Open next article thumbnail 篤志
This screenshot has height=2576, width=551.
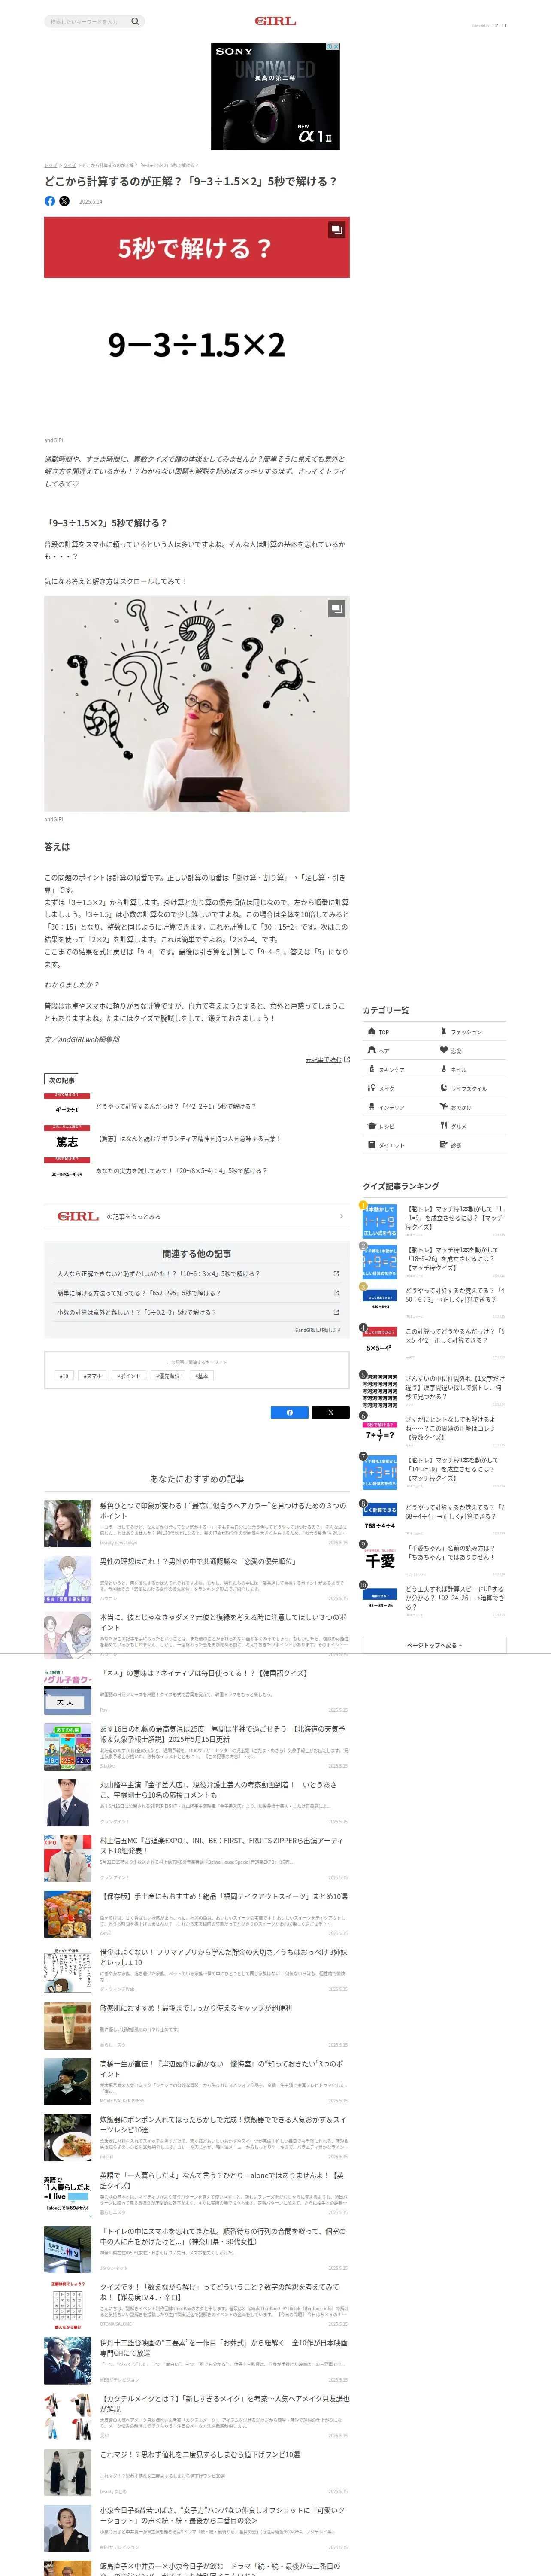pos(67,1139)
